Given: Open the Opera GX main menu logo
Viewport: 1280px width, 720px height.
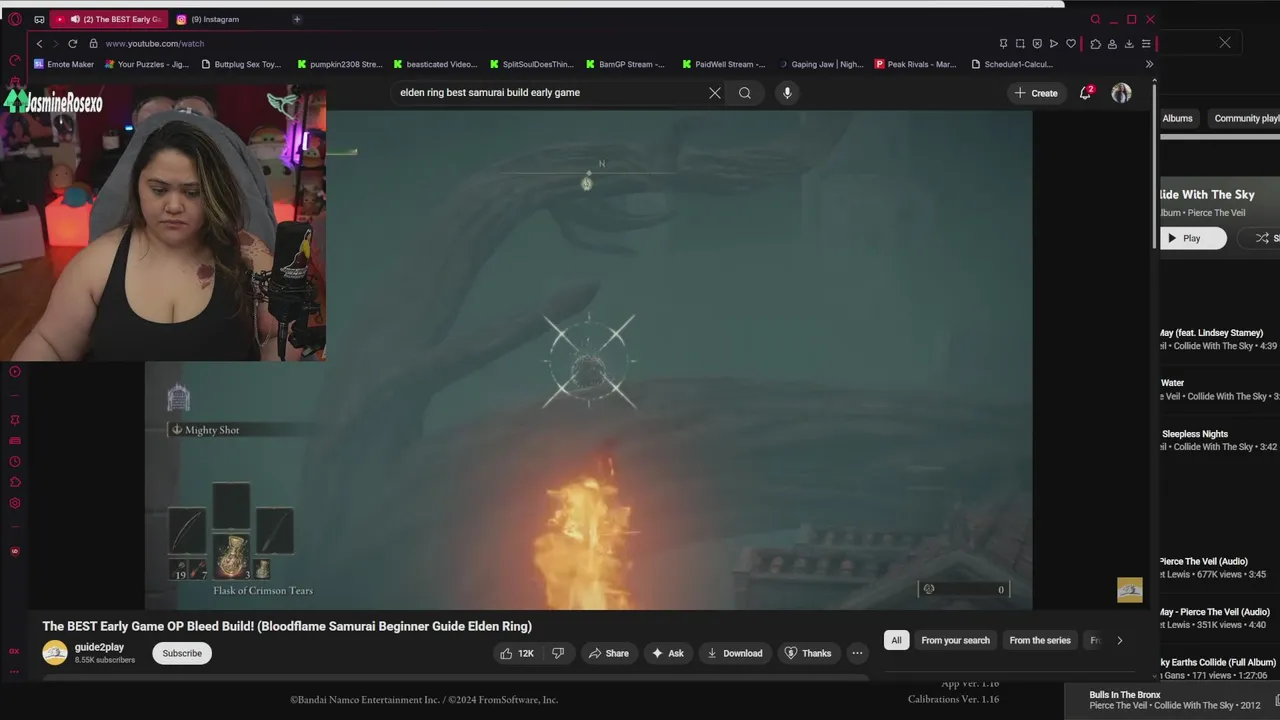Looking at the screenshot, I should 14,19.
